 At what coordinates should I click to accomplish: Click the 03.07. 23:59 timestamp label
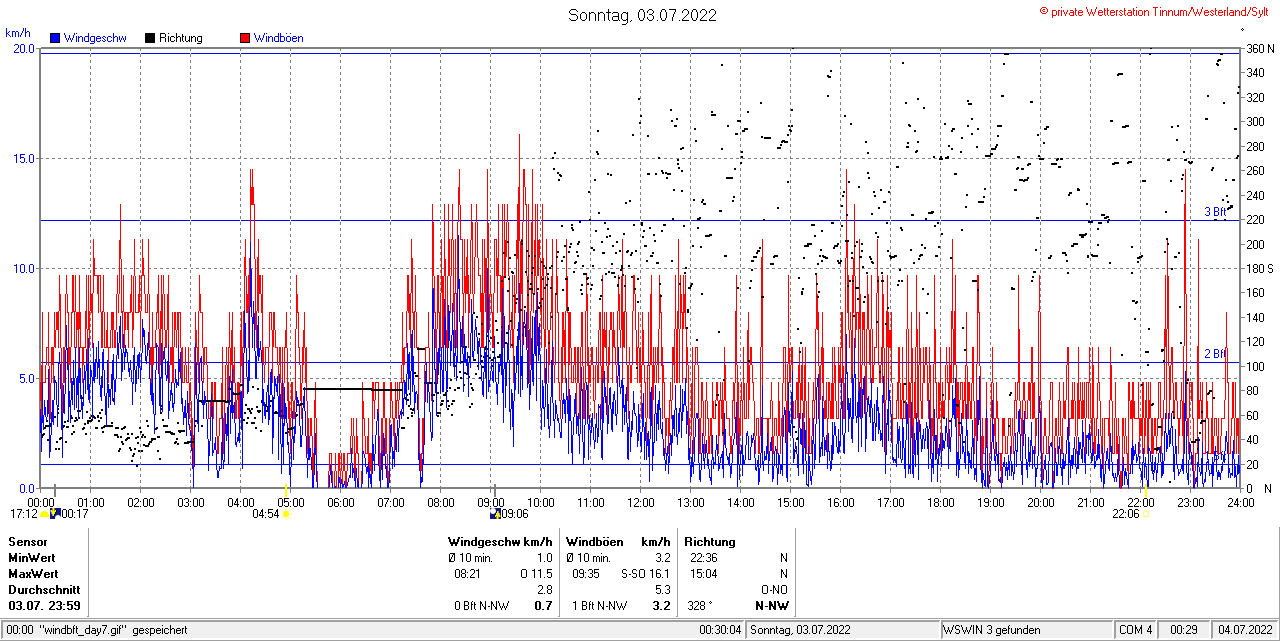(45, 605)
